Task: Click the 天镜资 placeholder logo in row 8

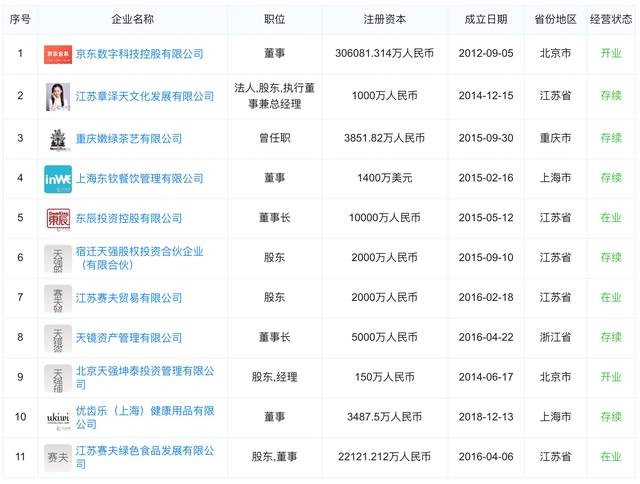Action: tap(58, 338)
